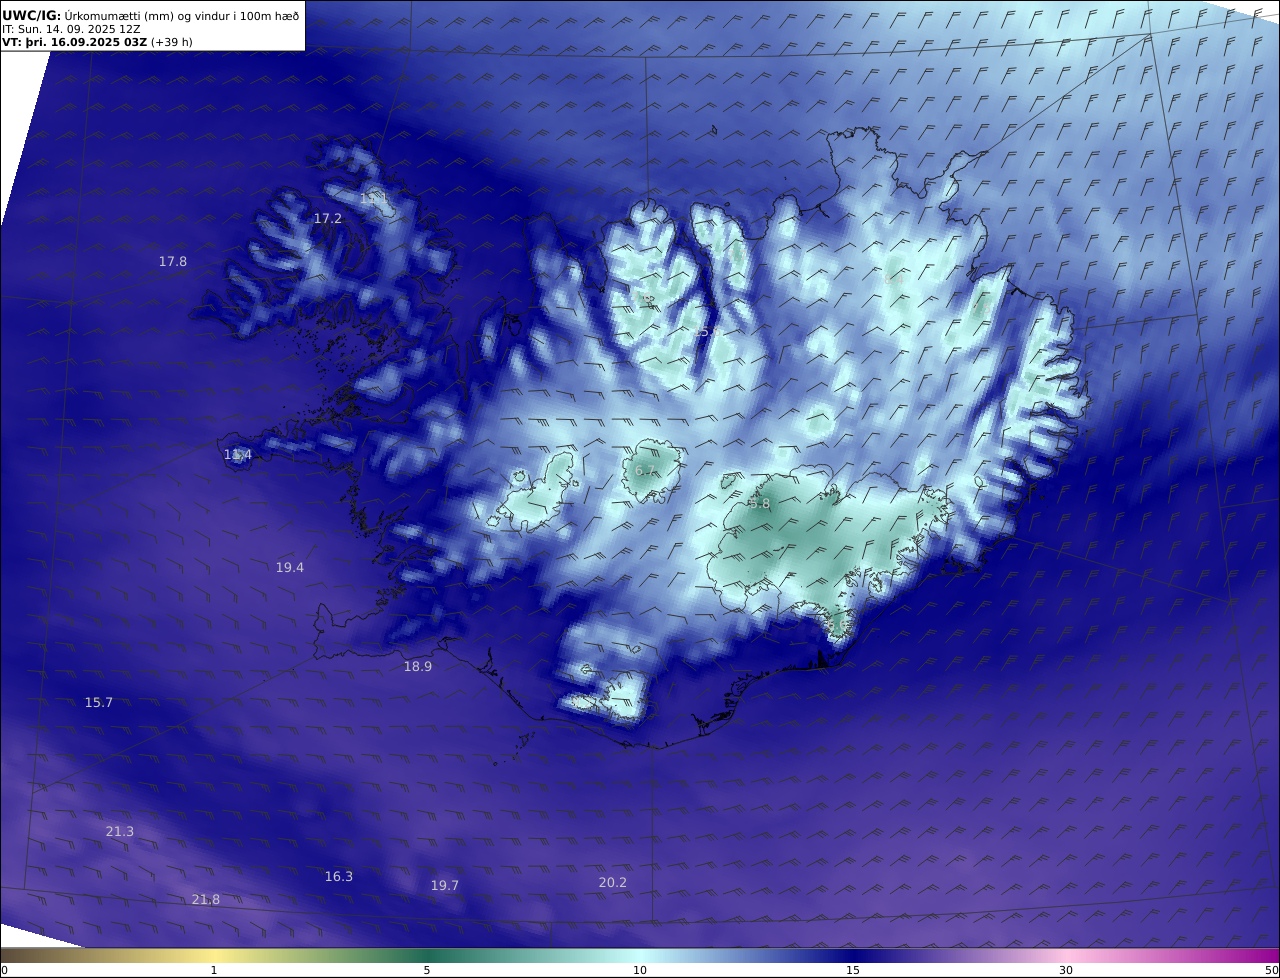The image size is (1280, 978).
Task: Click the map value 11.1
Action: [x=373, y=199]
